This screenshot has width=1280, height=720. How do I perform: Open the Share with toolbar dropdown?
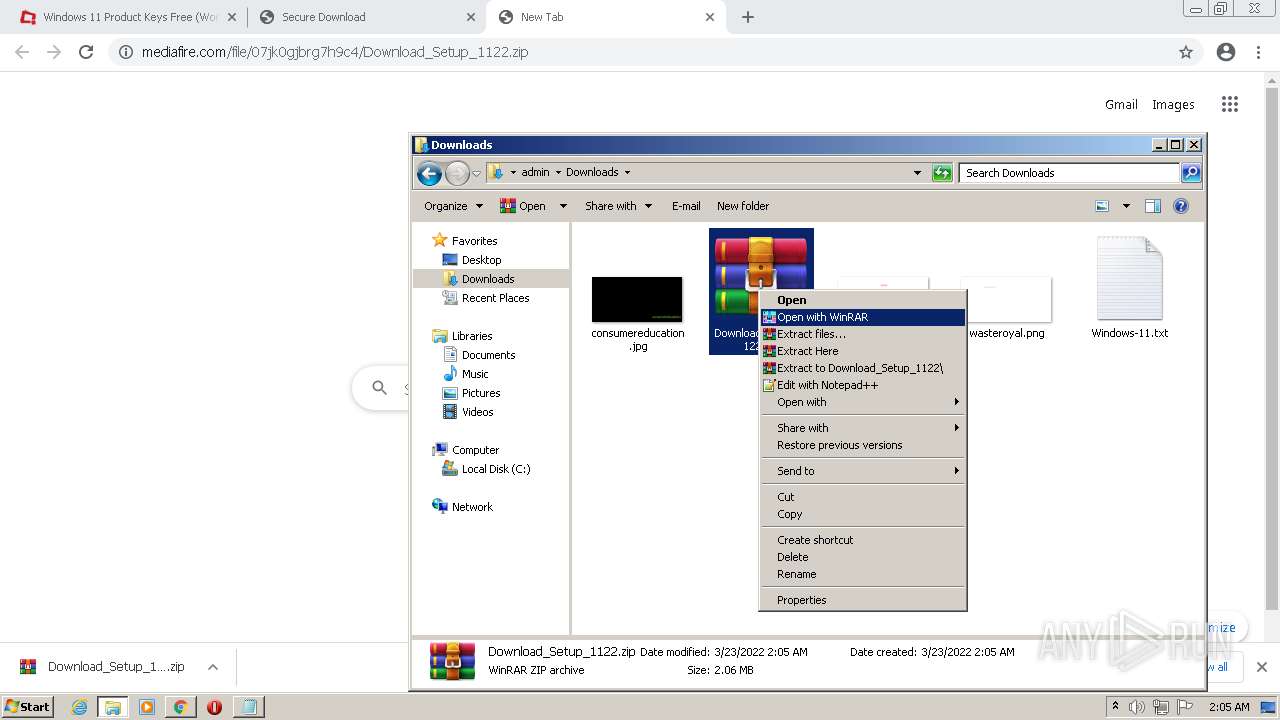[x=618, y=206]
